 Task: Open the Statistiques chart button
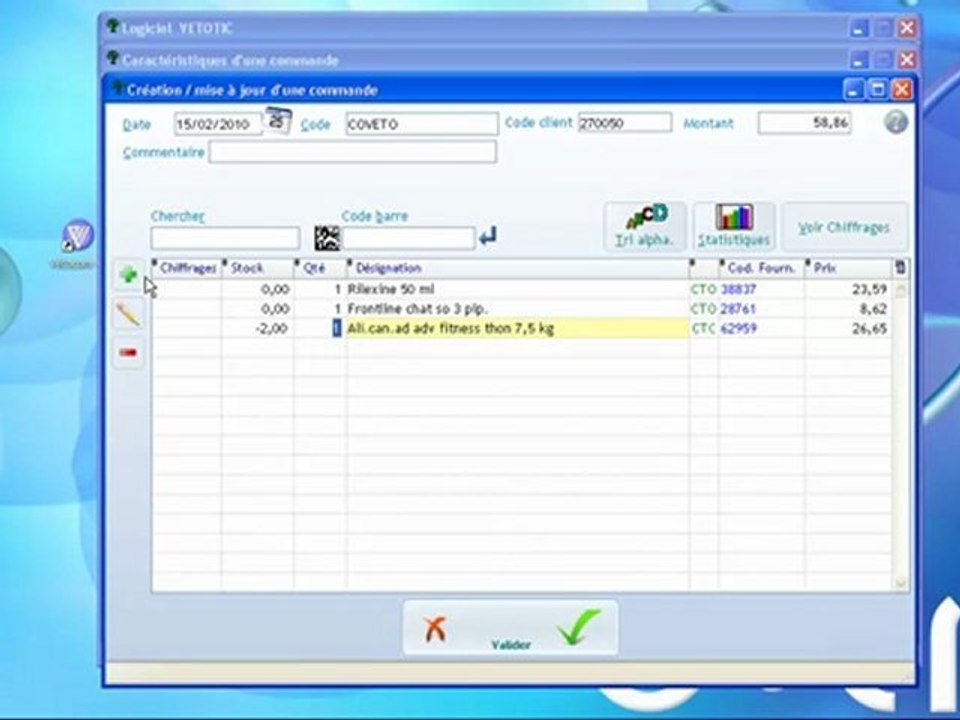[733, 226]
